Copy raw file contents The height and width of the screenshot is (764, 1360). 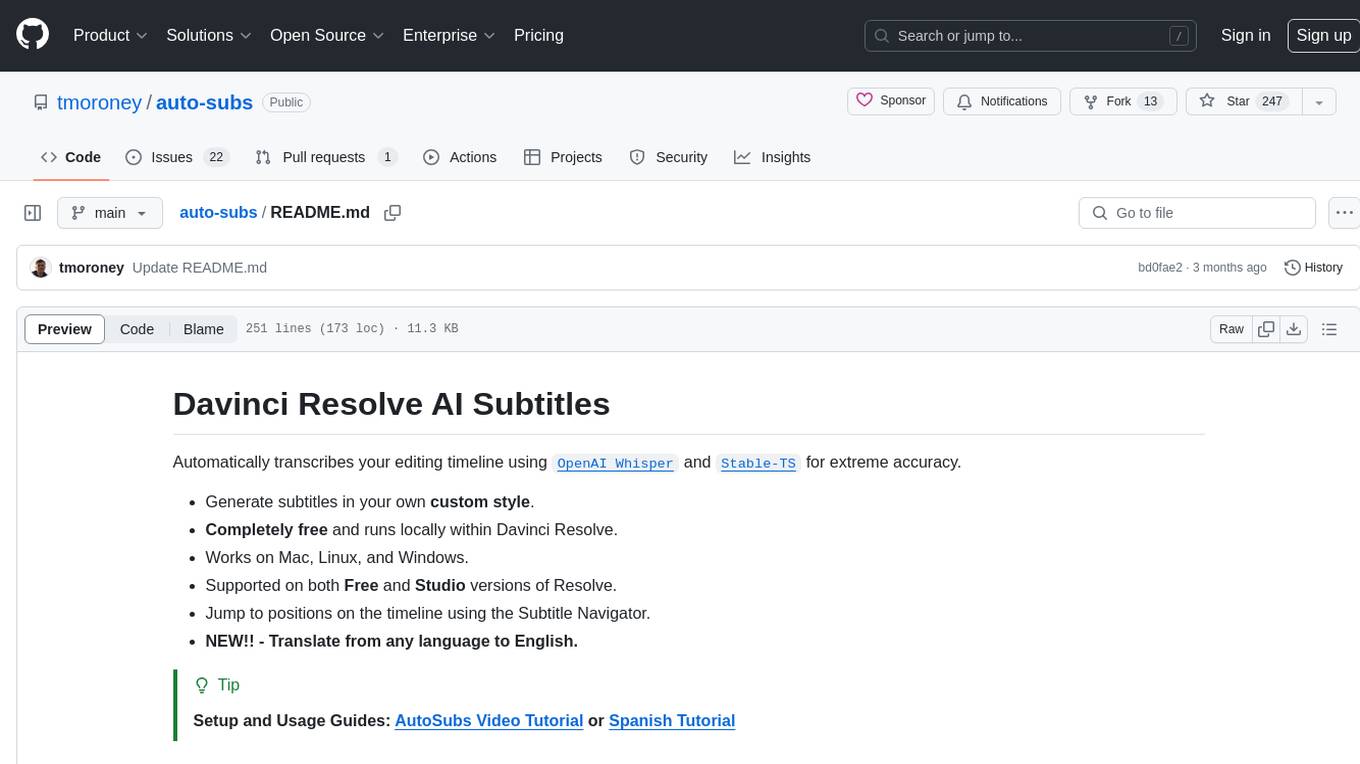pos(1266,329)
